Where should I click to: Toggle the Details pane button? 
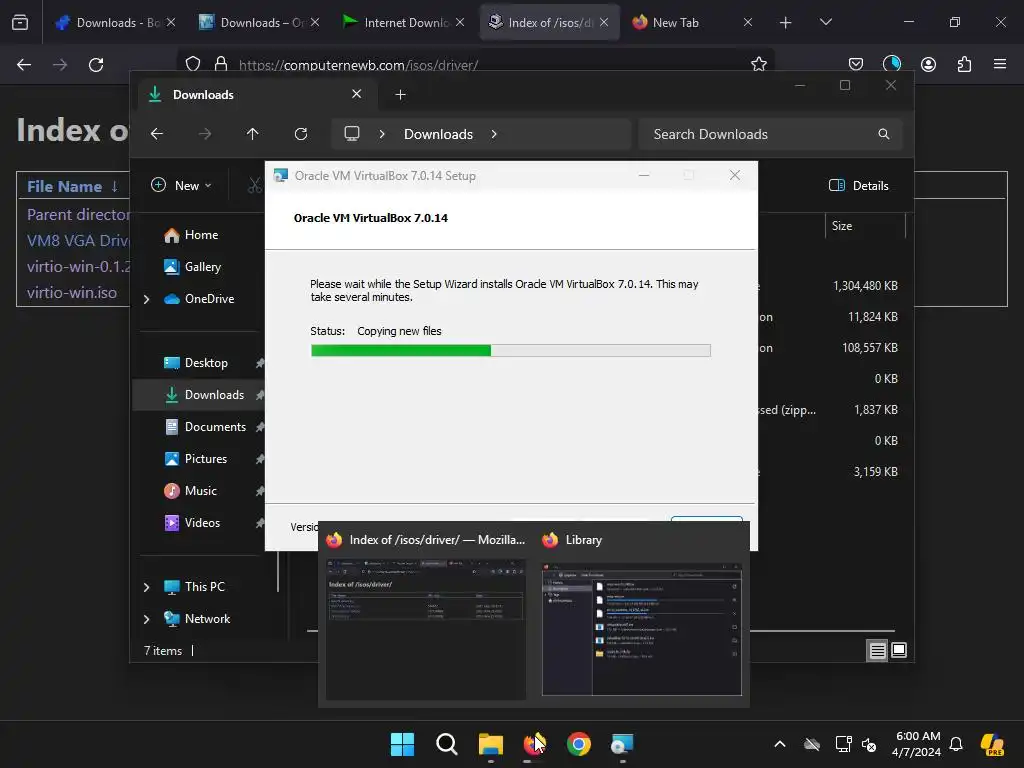858,185
